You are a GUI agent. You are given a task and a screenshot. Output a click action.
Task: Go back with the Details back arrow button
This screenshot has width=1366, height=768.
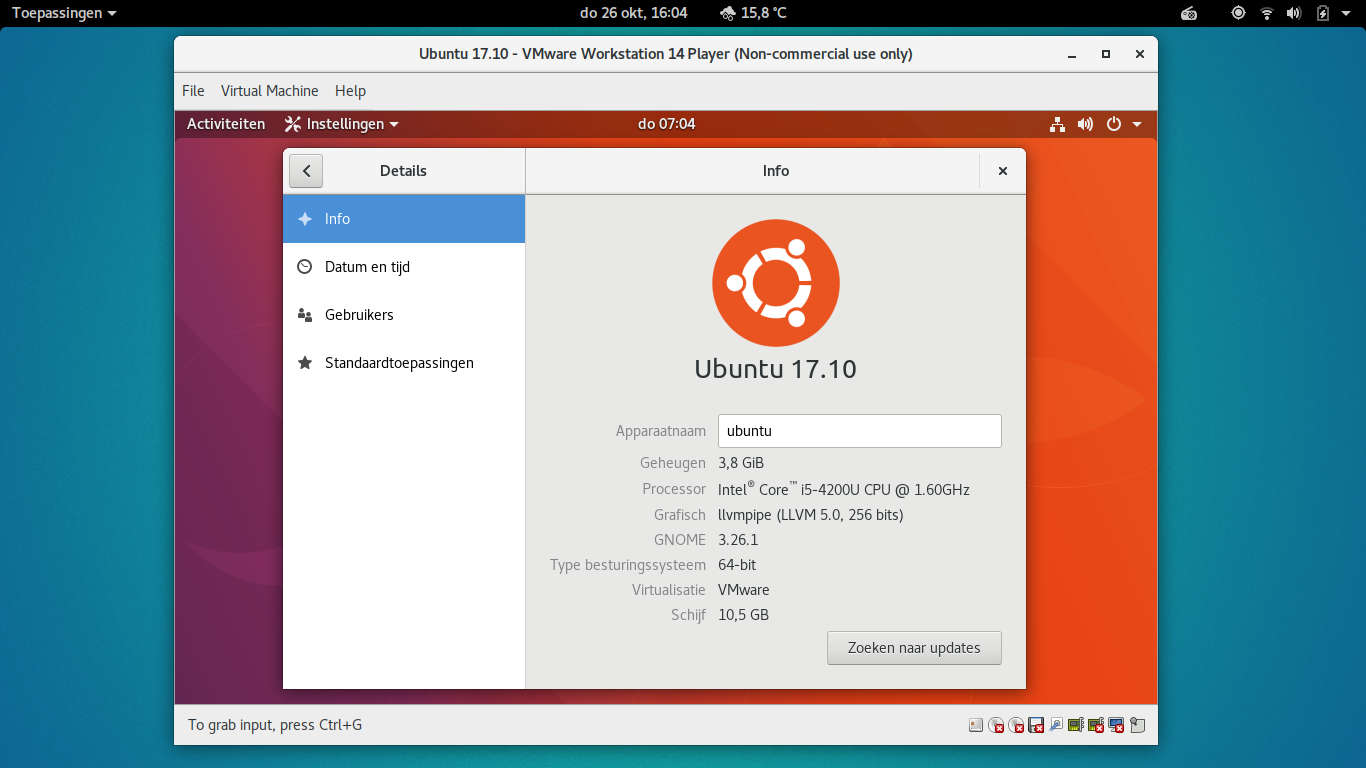(x=306, y=171)
